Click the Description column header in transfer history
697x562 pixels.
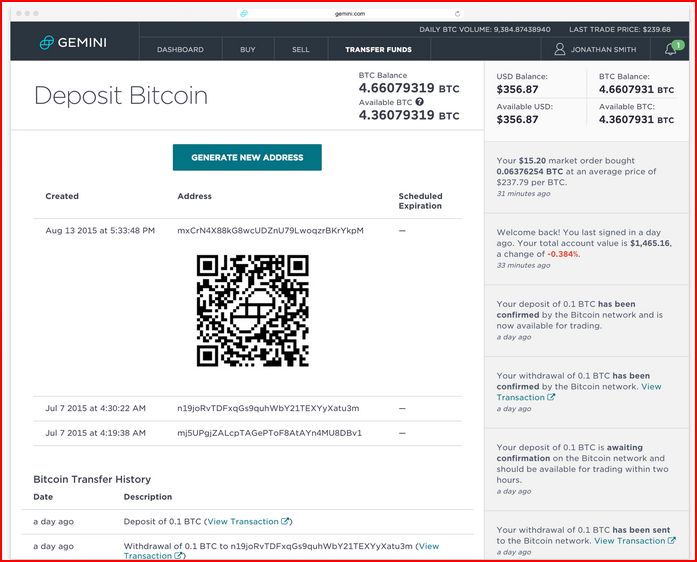pyautogui.click(x=148, y=497)
